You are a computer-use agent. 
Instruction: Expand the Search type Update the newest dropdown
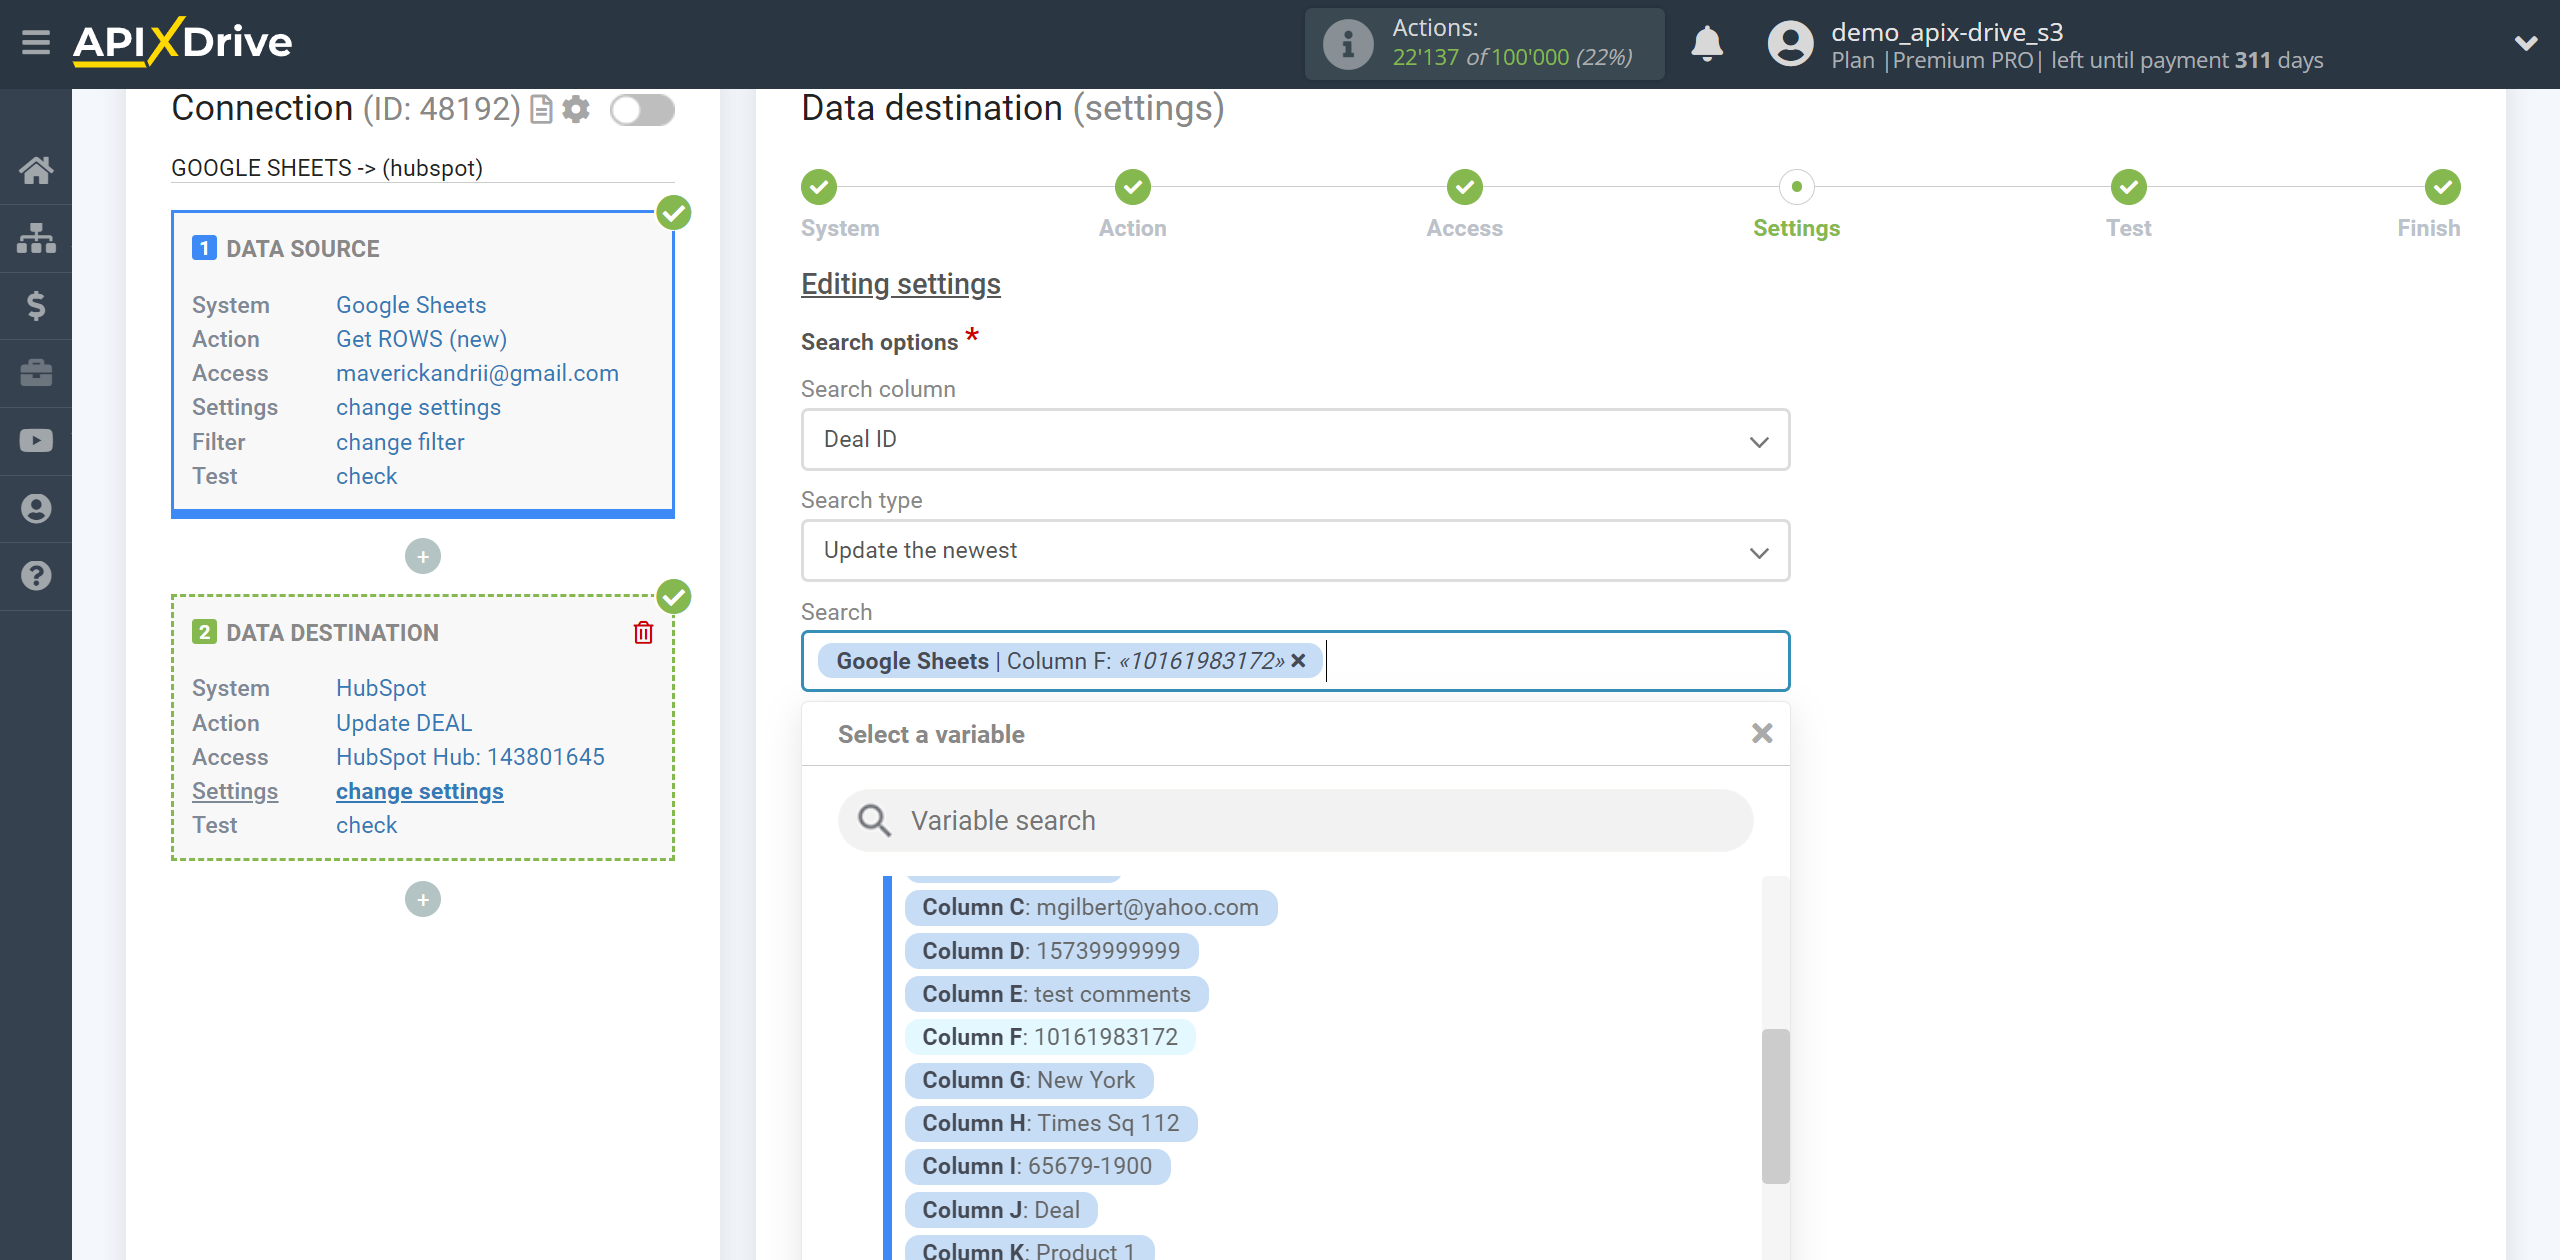click(1293, 550)
